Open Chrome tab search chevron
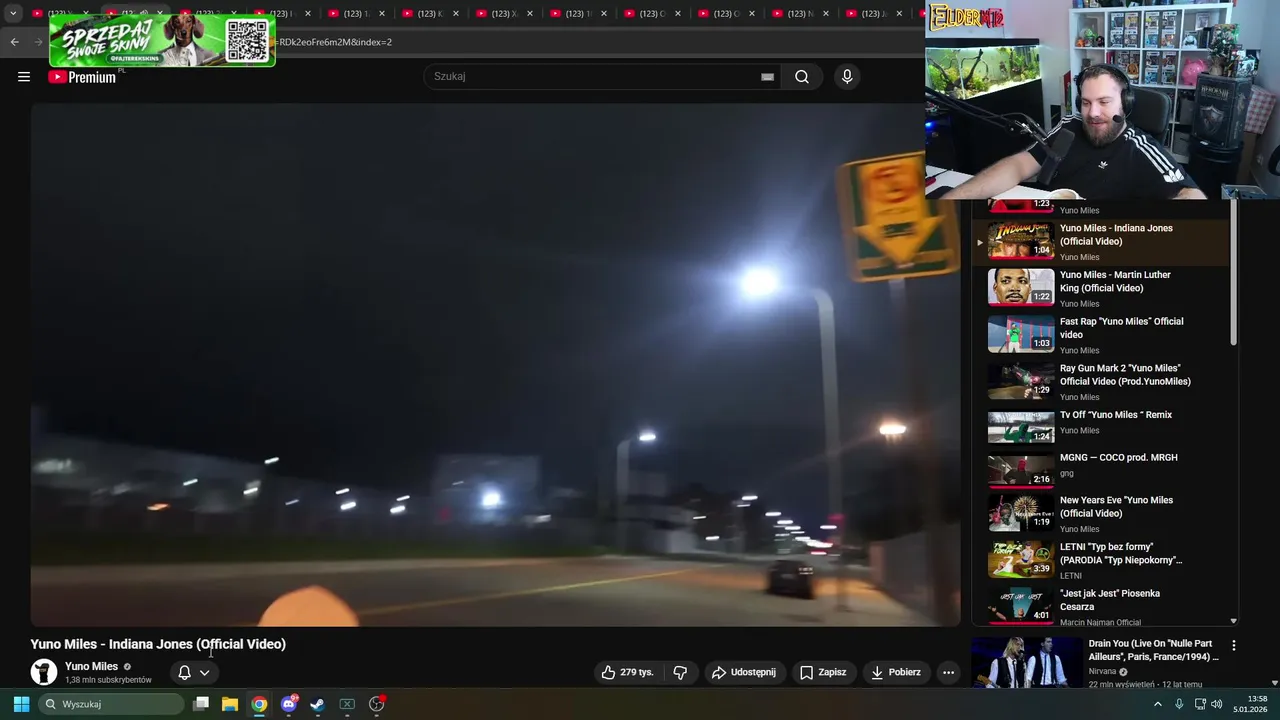 point(13,13)
